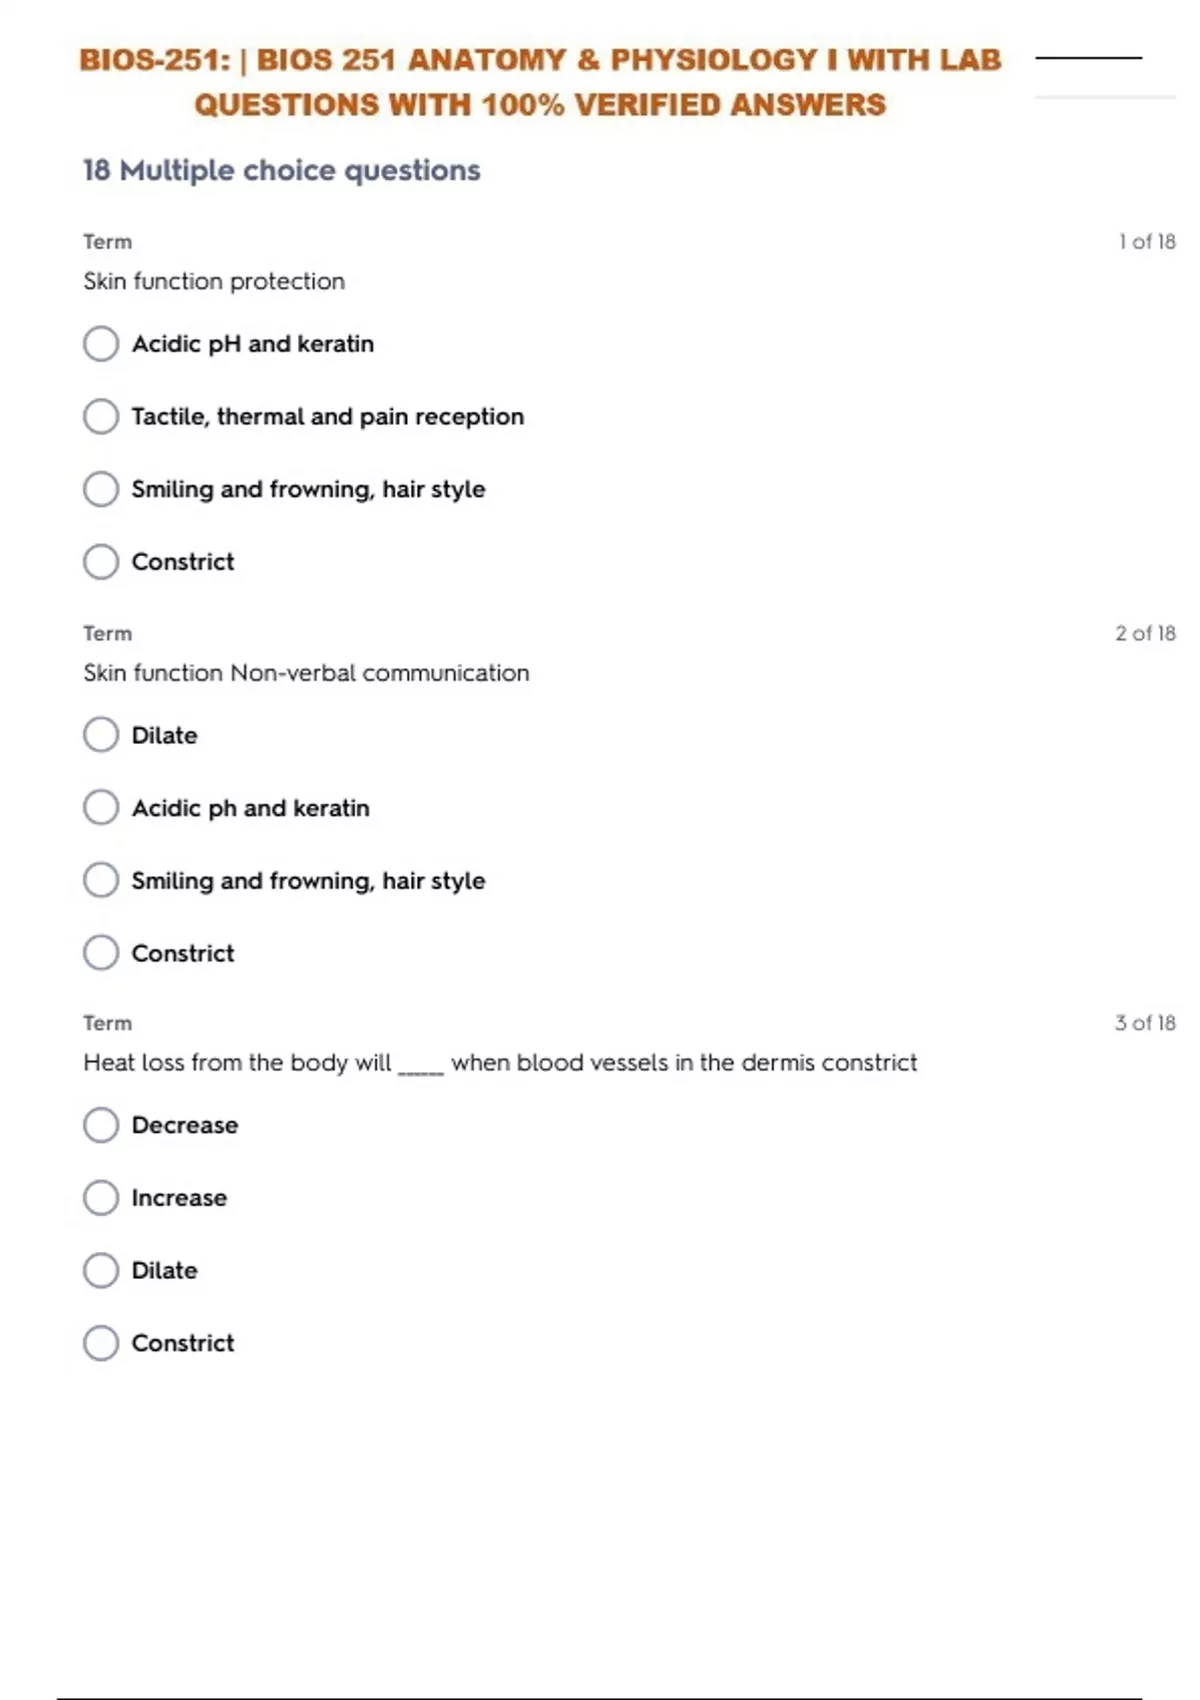
Task: Click the 'Skin function protection' question text
Action: click(x=214, y=282)
